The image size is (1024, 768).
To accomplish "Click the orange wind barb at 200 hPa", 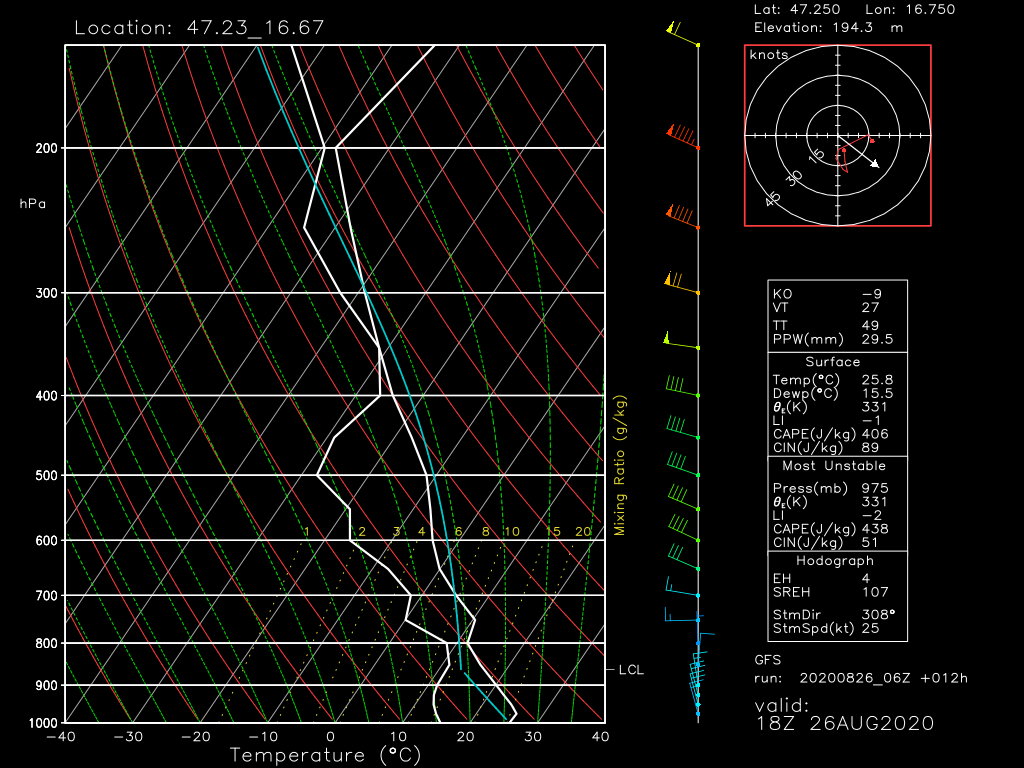I will click(683, 137).
